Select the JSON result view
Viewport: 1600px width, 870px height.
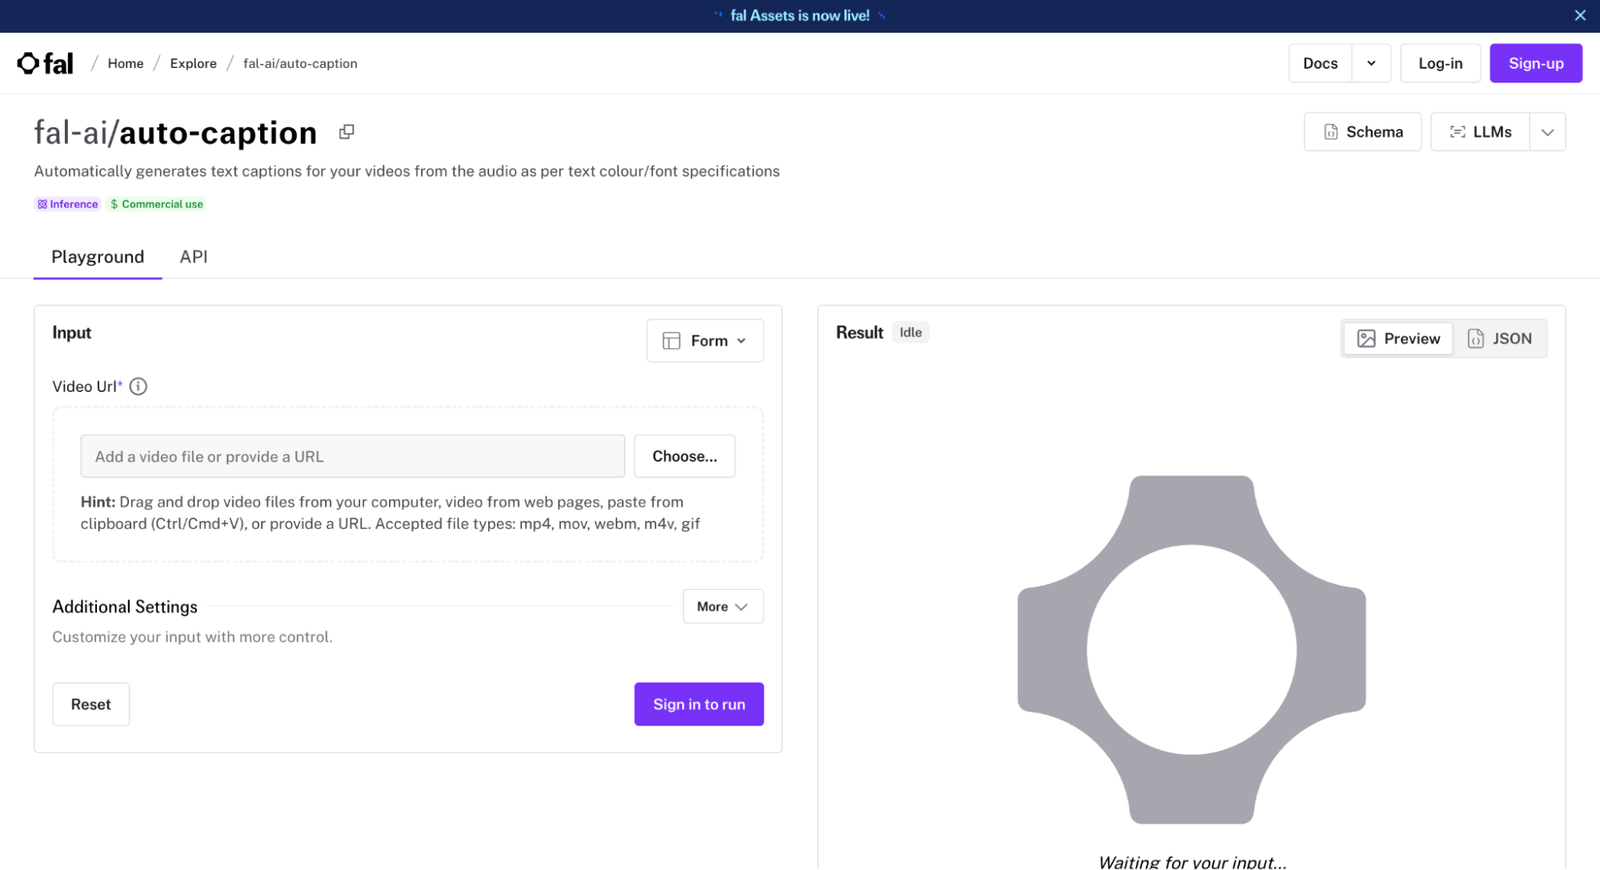pyautogui.click(x=1500, y=339)
